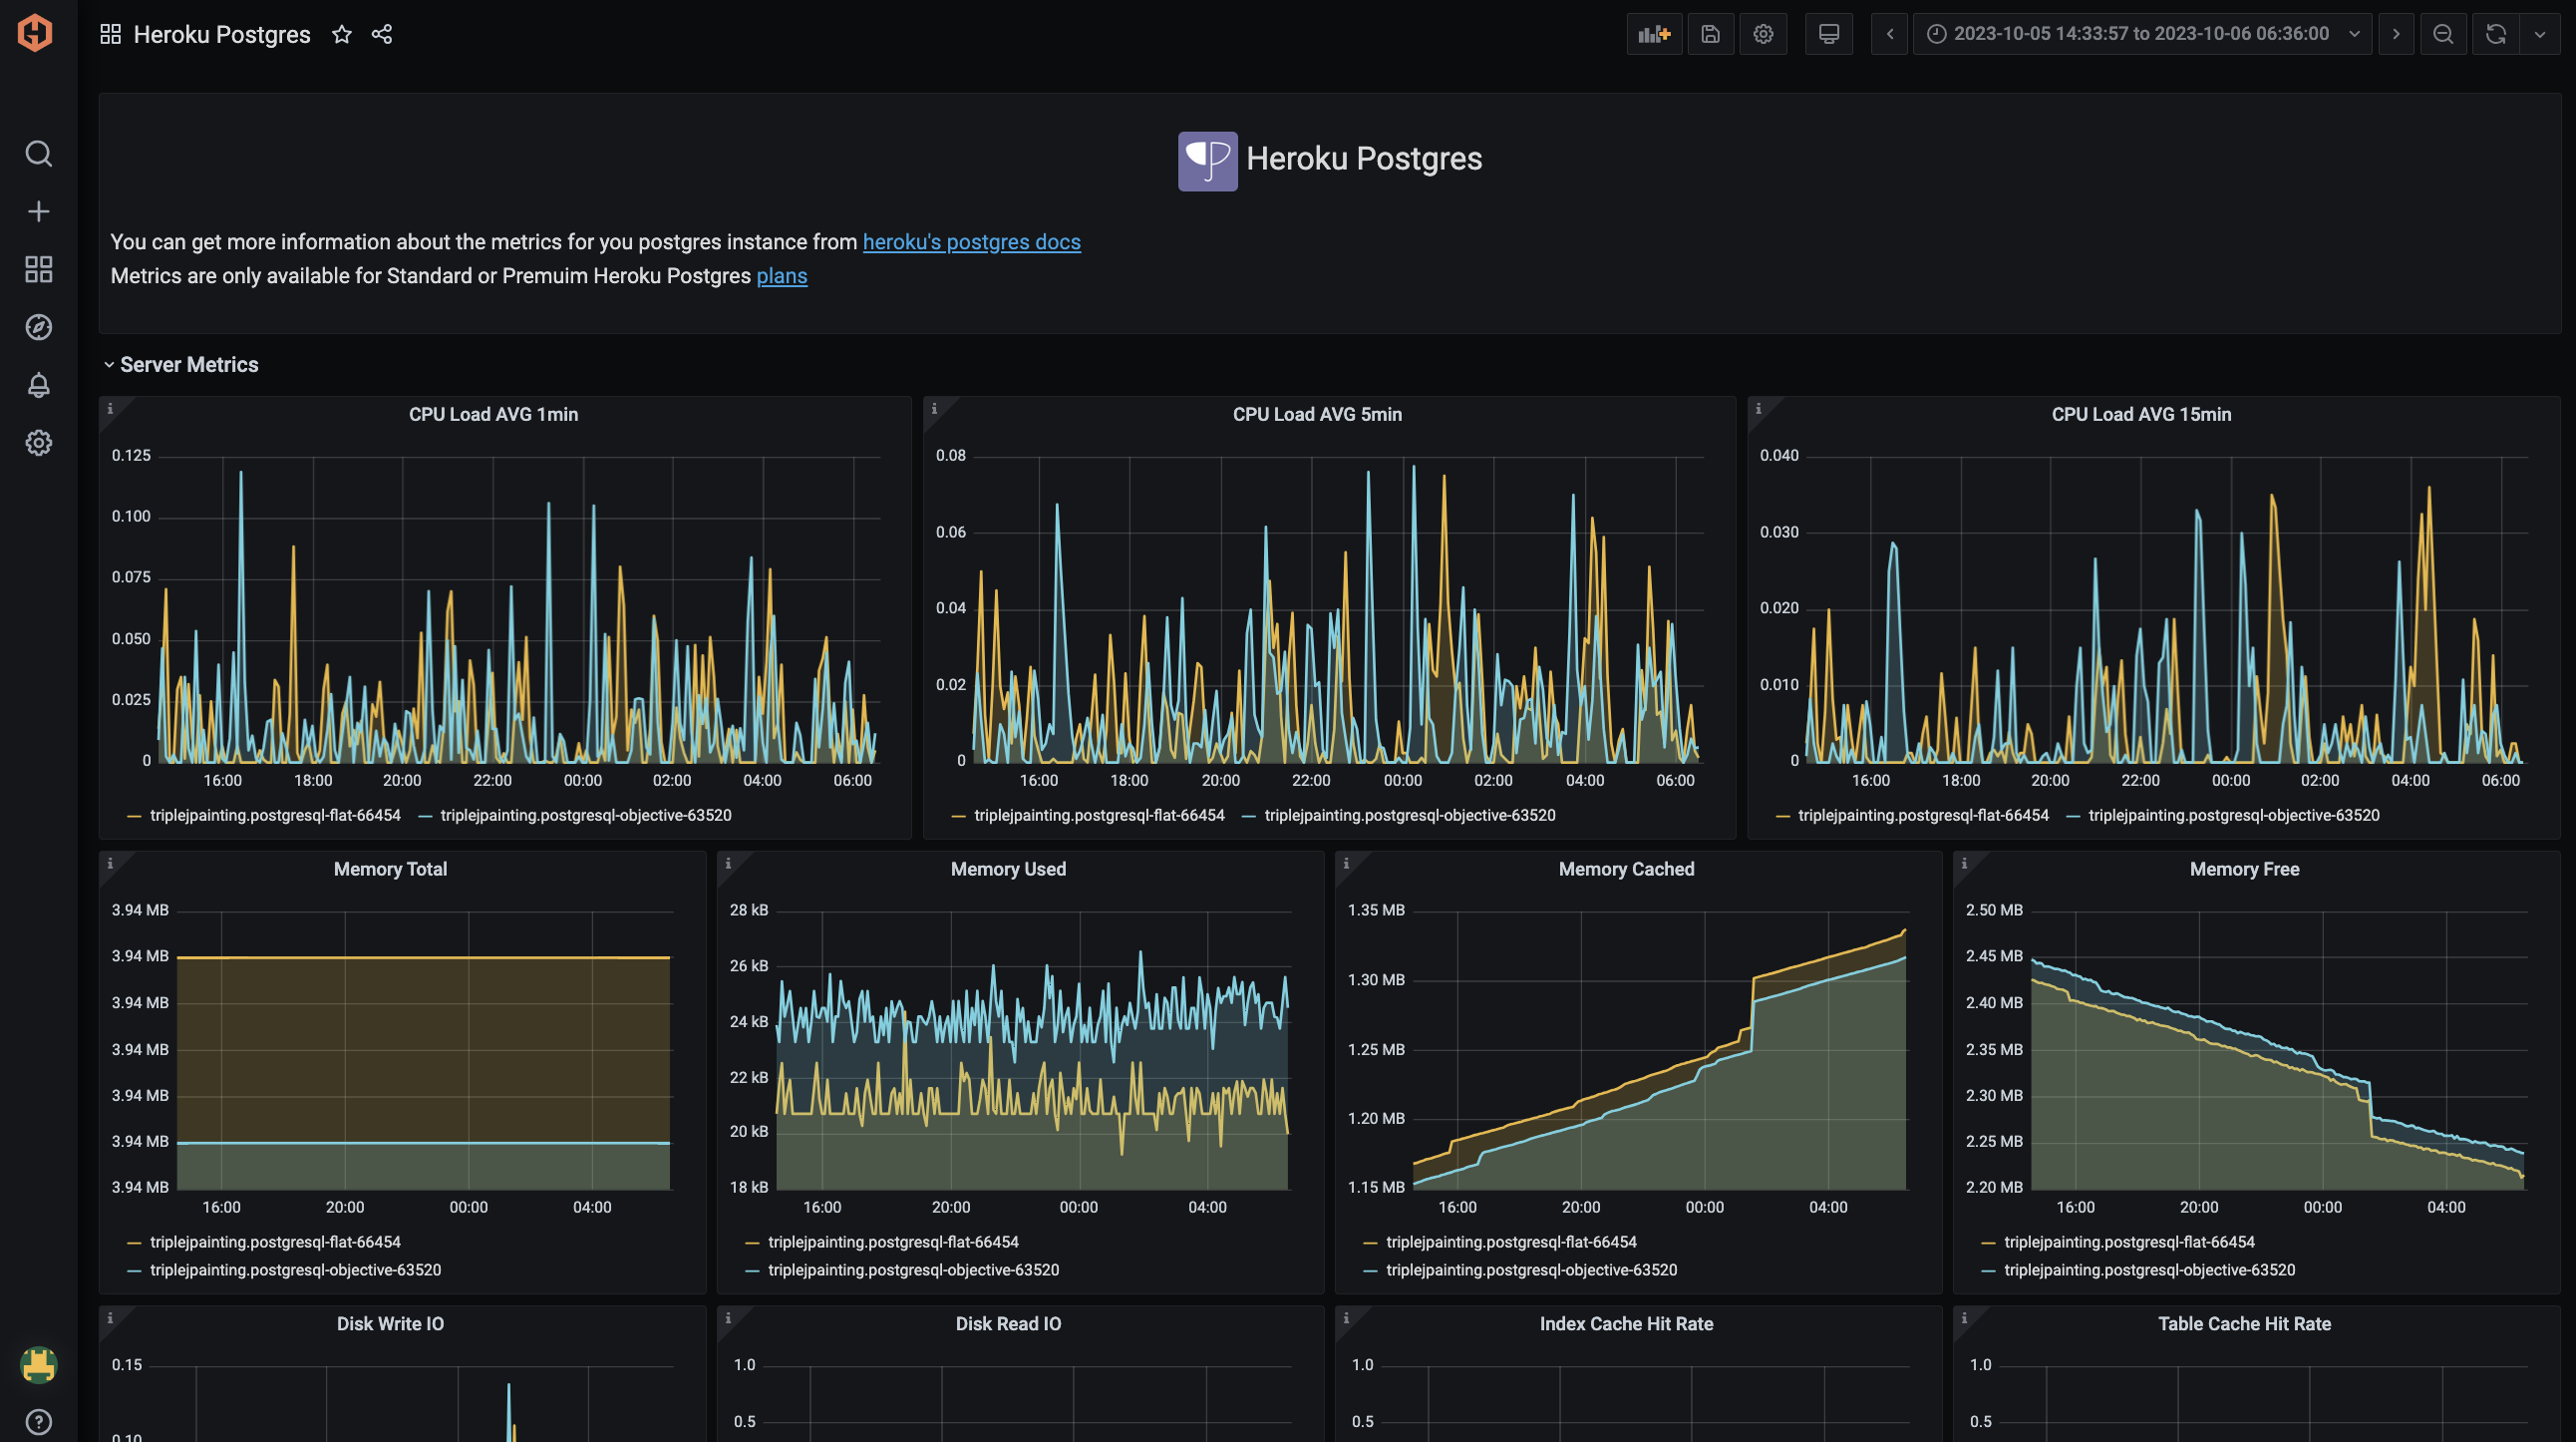
Task: Toggle objective-63520 series in Memory Used legend
Action: 913,1270
